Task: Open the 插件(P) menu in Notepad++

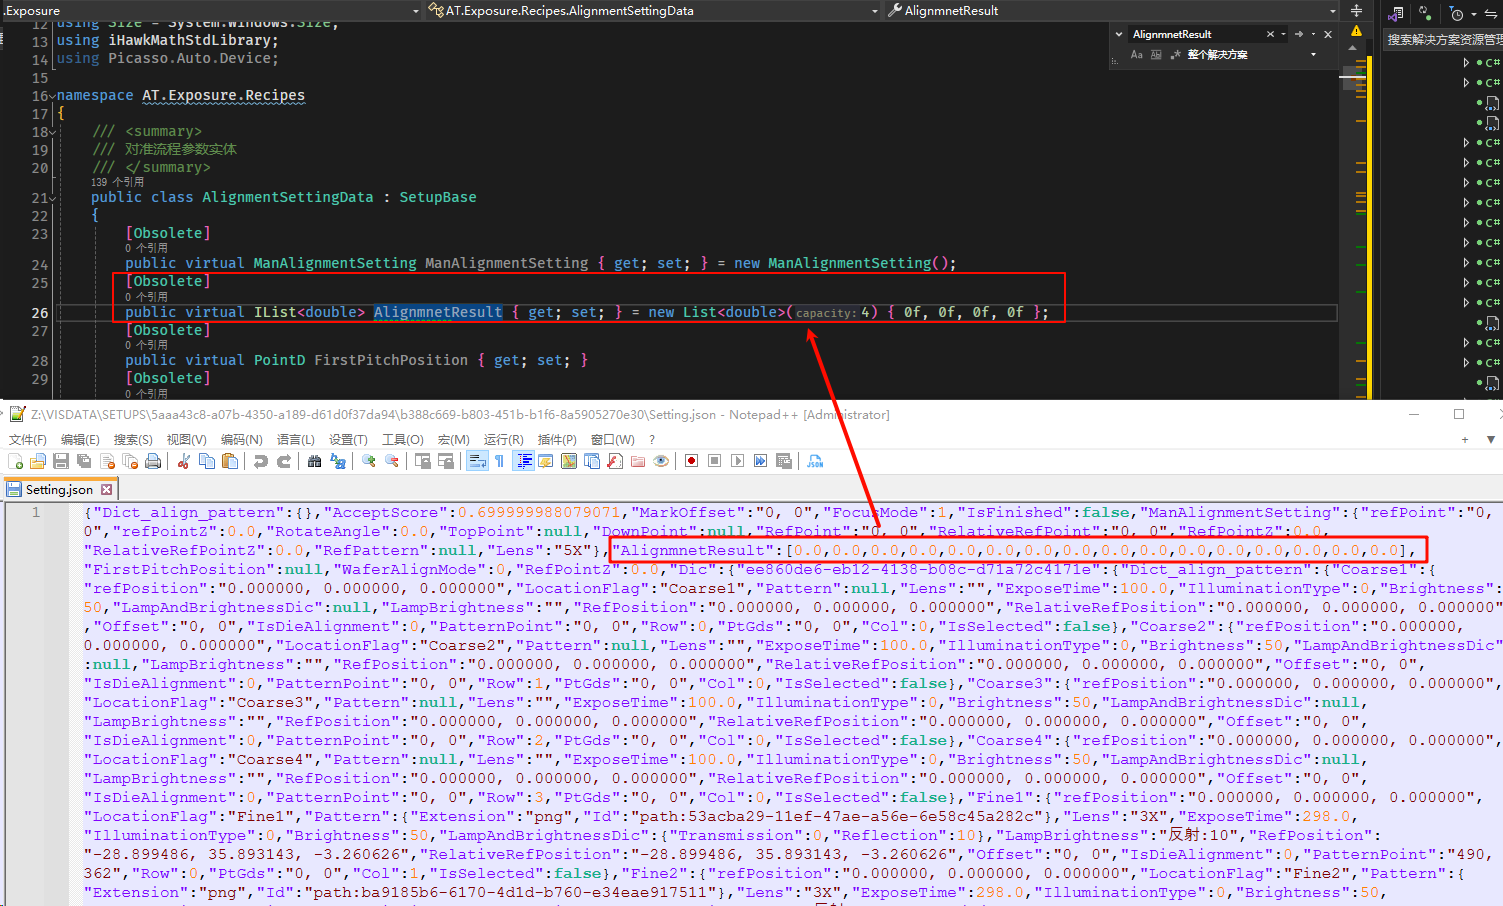Action: [557, 439]
